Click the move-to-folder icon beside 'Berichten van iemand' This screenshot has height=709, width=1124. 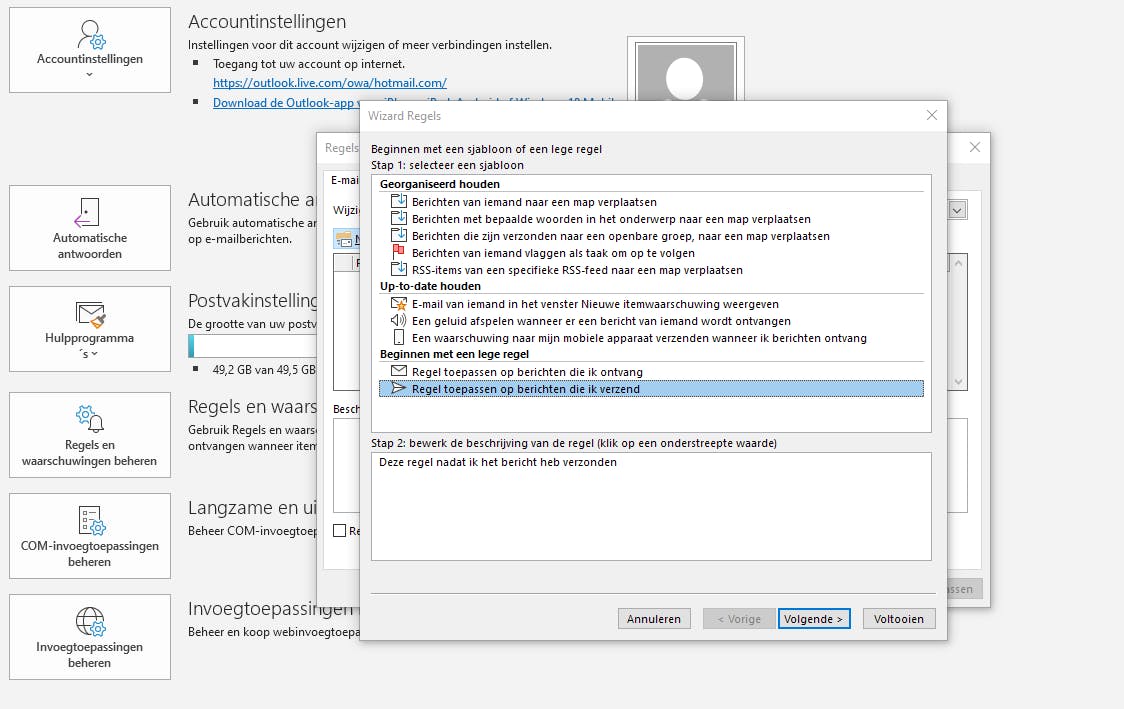399,201
